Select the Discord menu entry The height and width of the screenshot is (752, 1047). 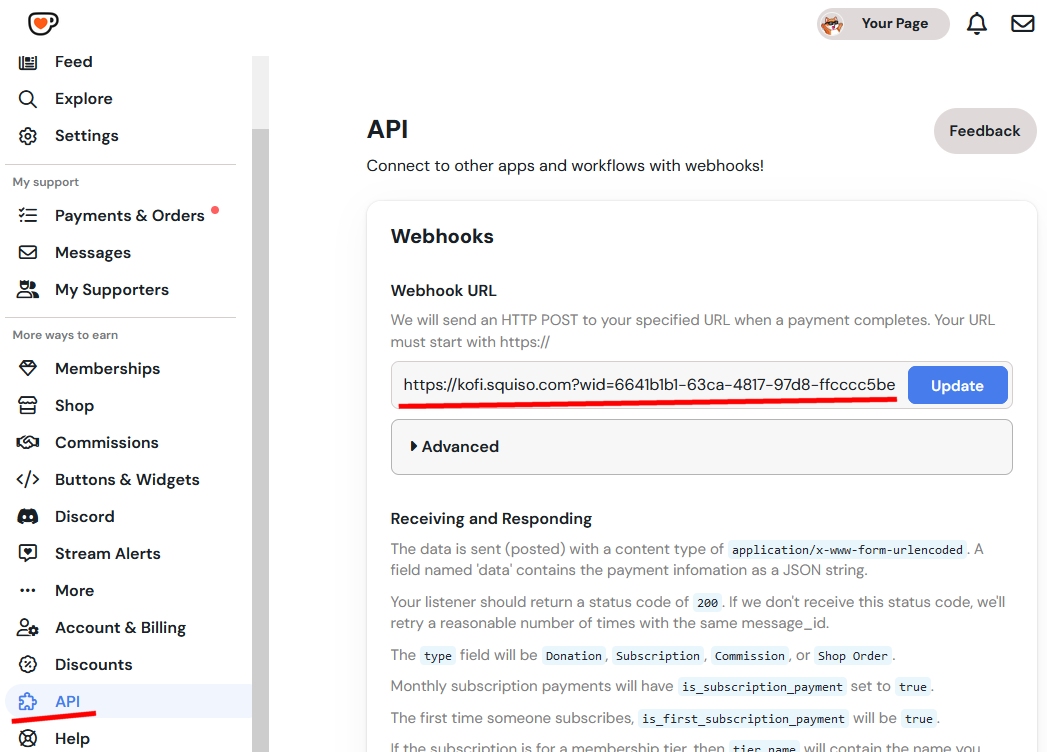85,516
